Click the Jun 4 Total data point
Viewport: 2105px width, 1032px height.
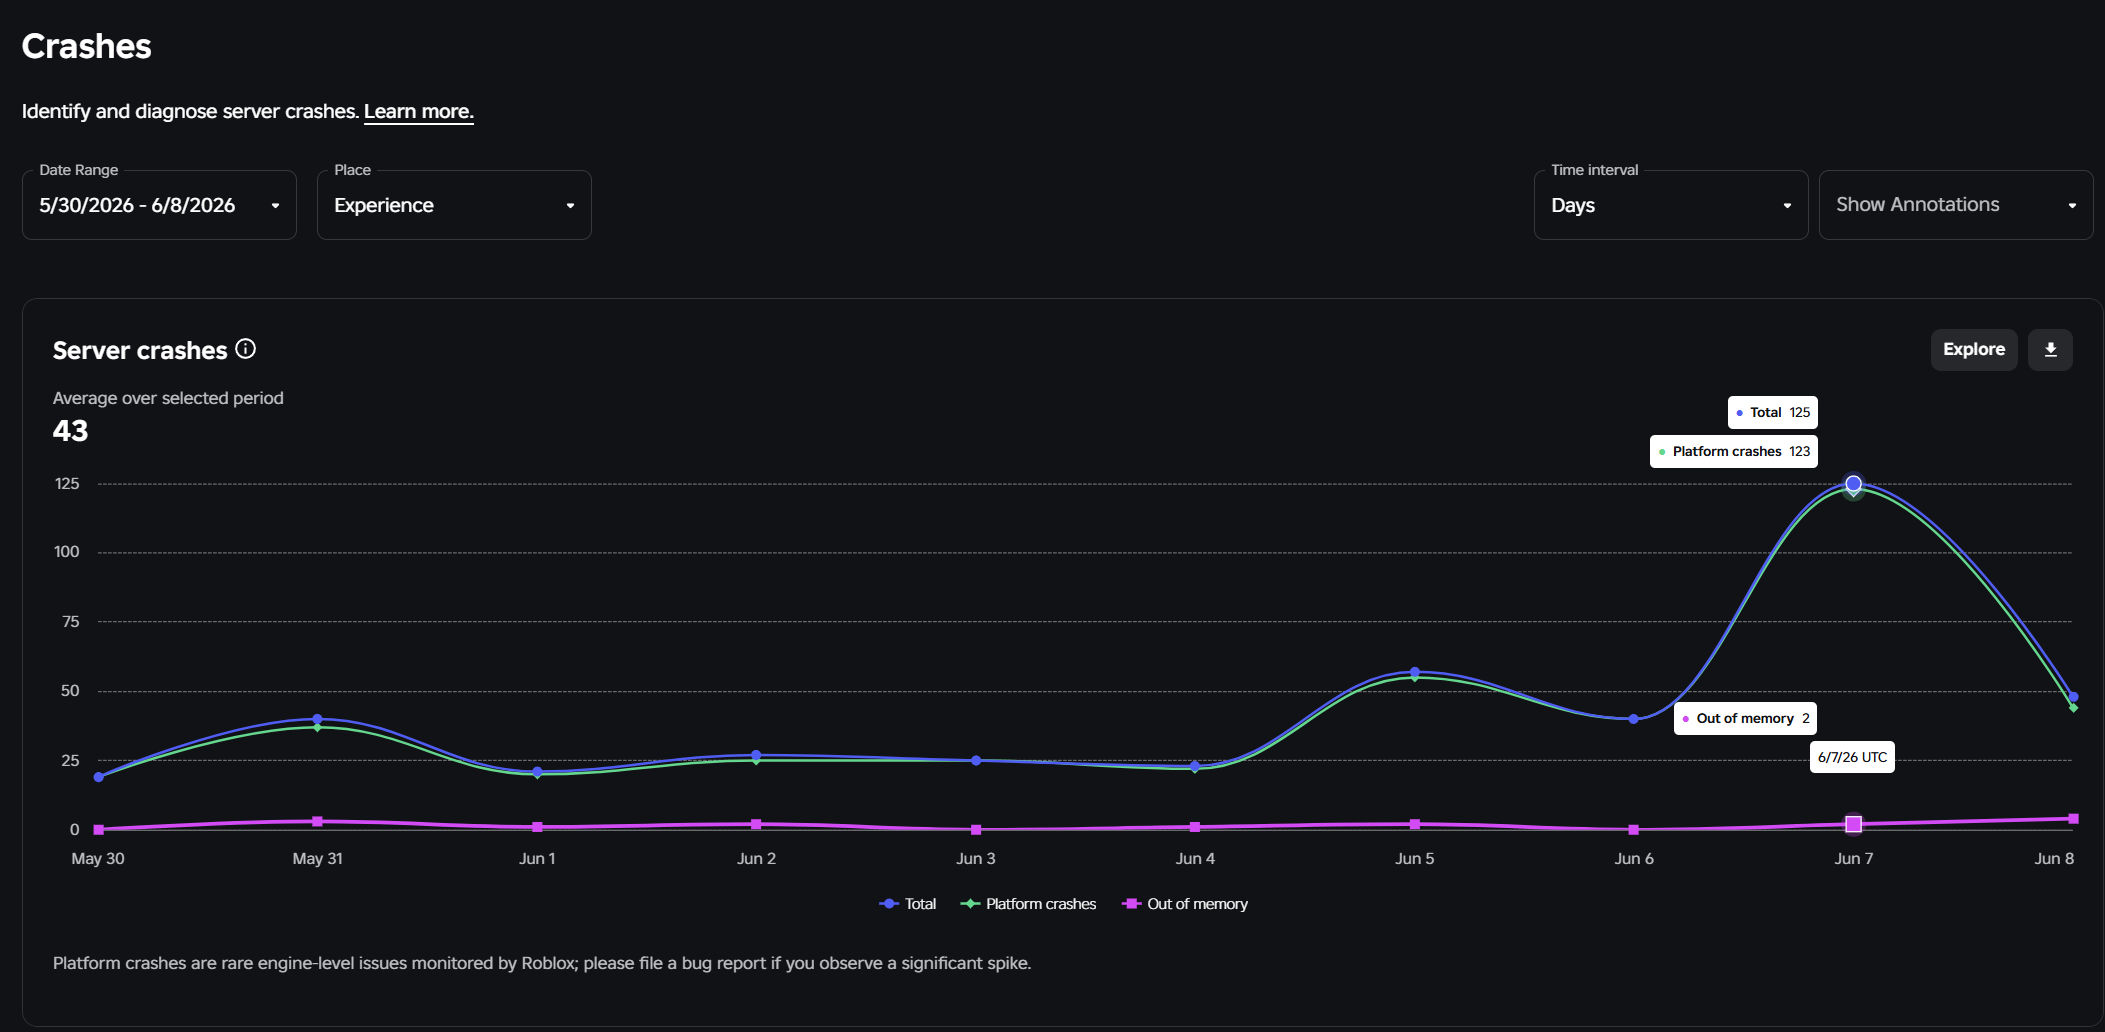click(x=1195, y=766)
